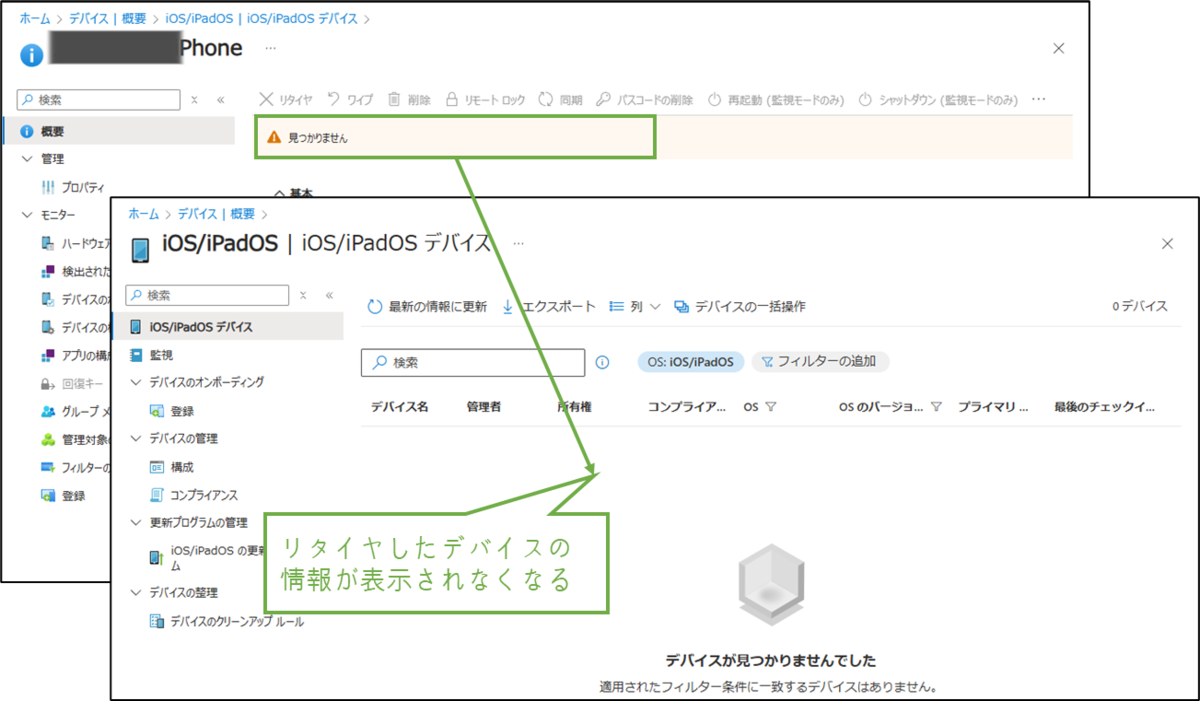Close the front iOS/iPadOS devices blade

1167,243
